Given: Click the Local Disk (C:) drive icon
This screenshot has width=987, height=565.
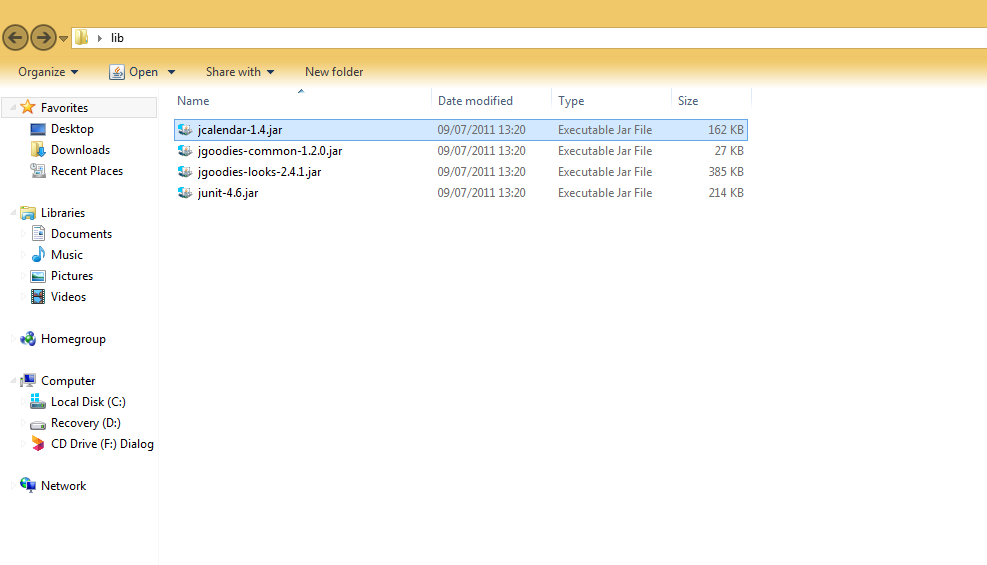Looking at the screenshot, I should click(x=38, y=401).
